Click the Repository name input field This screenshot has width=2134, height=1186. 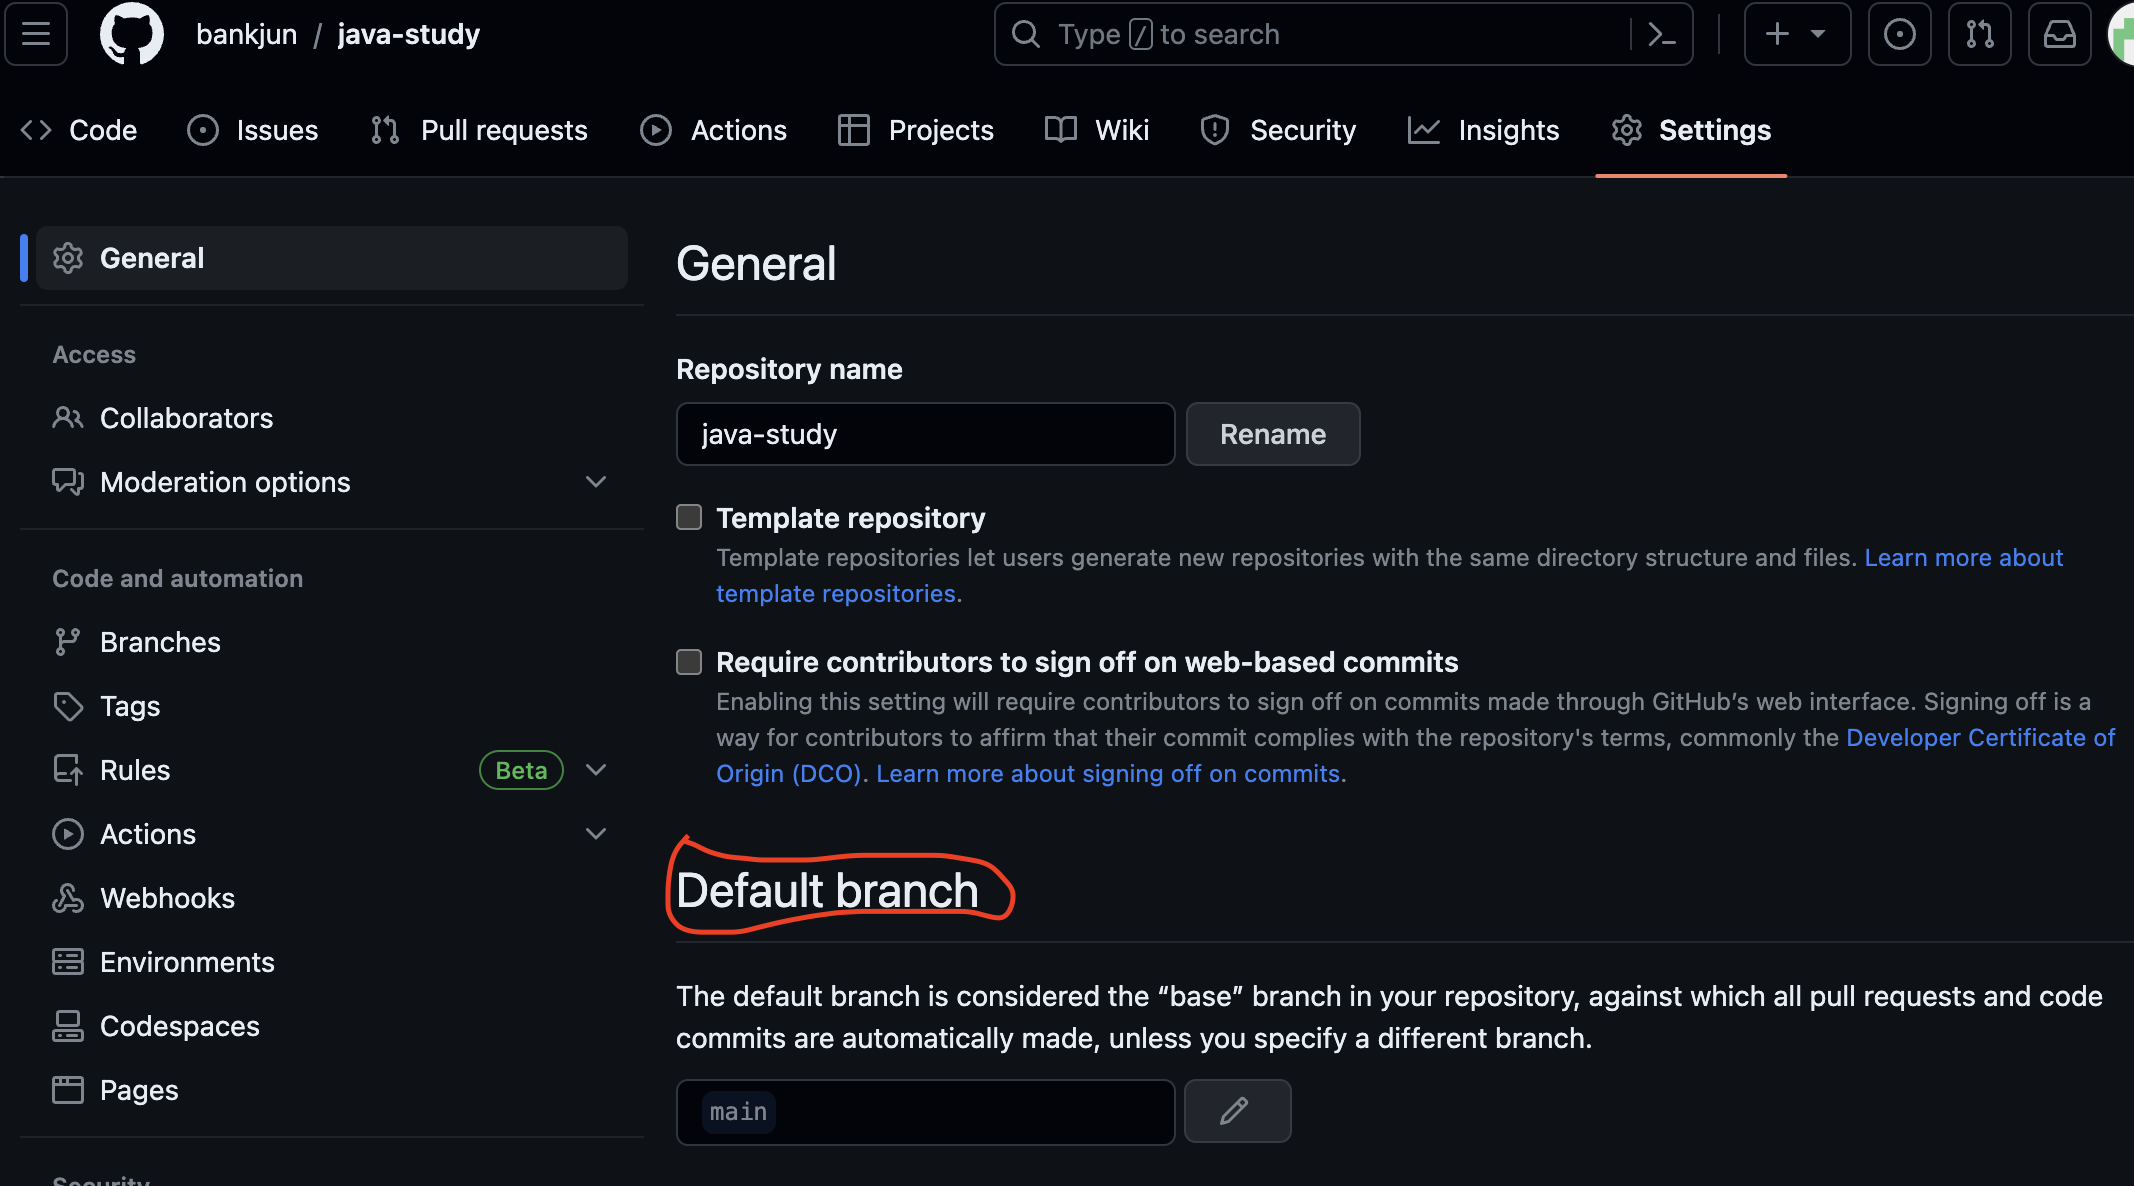click(925, 434)
